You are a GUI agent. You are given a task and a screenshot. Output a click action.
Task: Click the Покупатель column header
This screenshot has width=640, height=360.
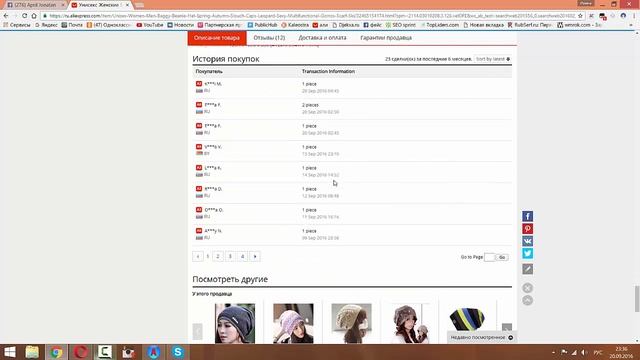pyautogui.click(x=209, y=71)
